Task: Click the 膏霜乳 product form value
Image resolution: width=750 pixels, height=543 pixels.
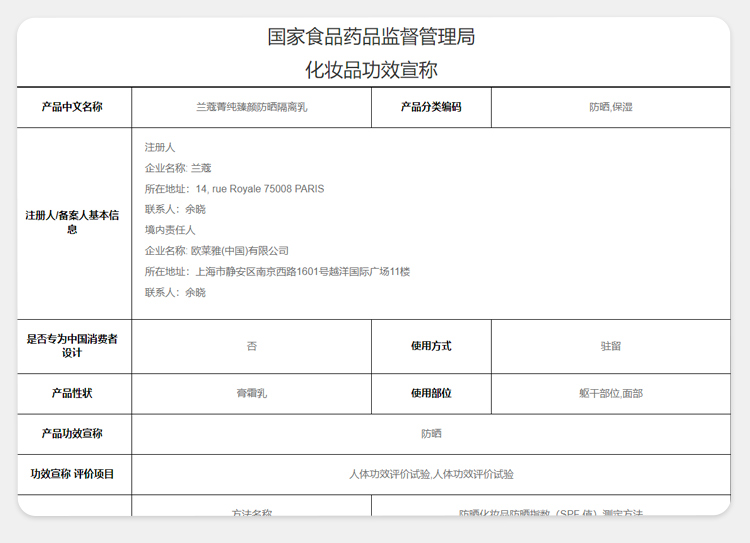Action: point(251,394)
